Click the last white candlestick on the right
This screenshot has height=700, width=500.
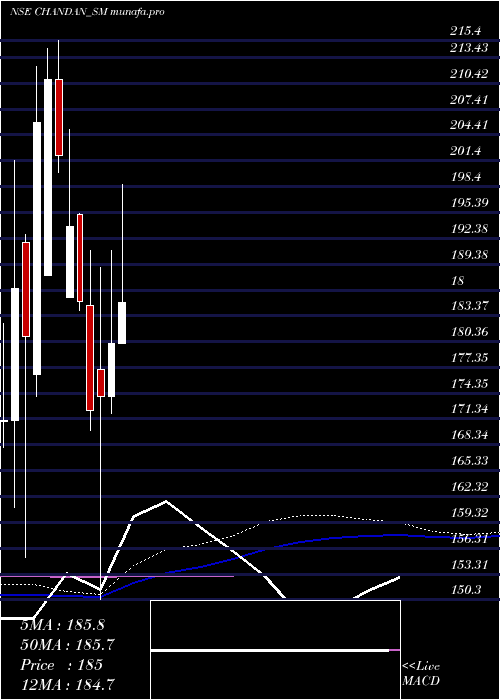coord(122,323)
